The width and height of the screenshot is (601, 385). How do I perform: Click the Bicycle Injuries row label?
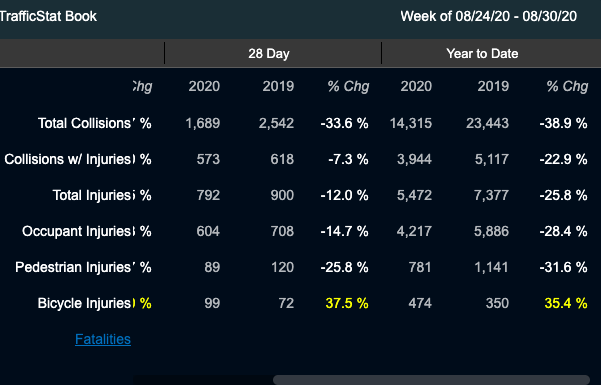pyautogui.click(x=84, y=303)
